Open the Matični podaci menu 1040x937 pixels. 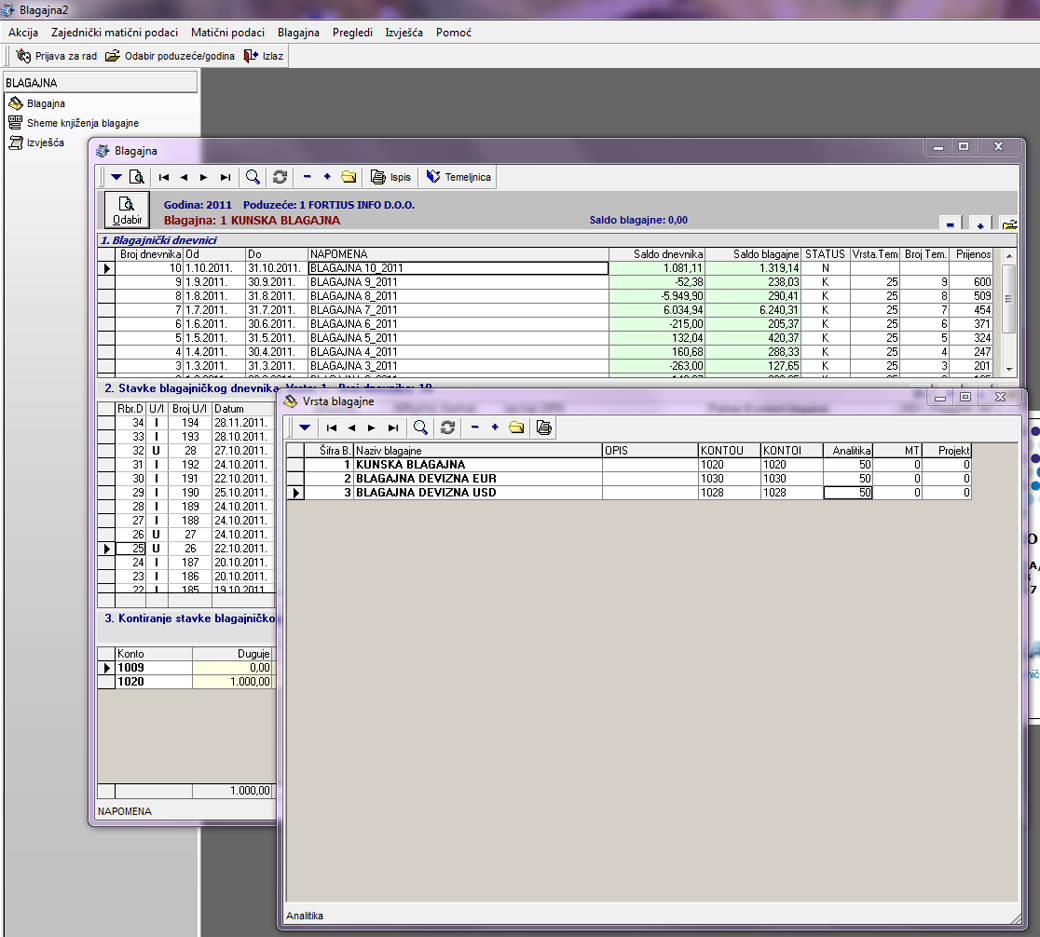pos(228,32)
